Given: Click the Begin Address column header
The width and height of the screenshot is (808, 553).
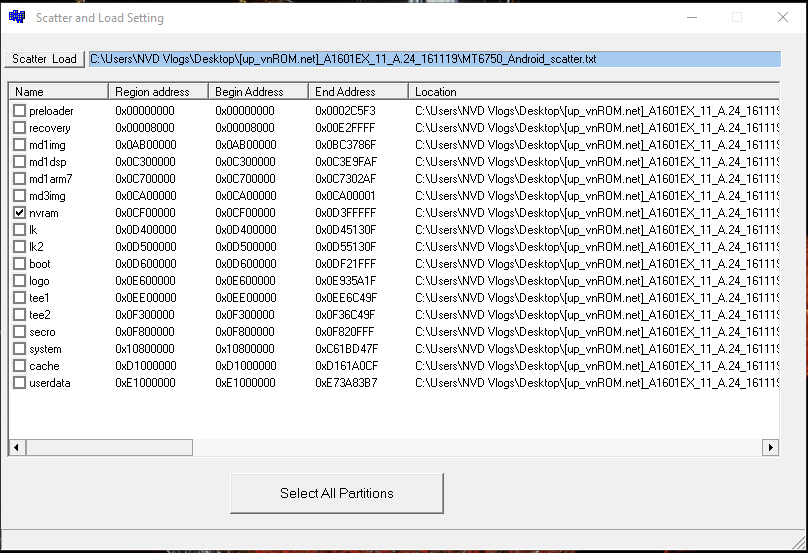Looking at the screenshot, I should [x=258, y=92].
